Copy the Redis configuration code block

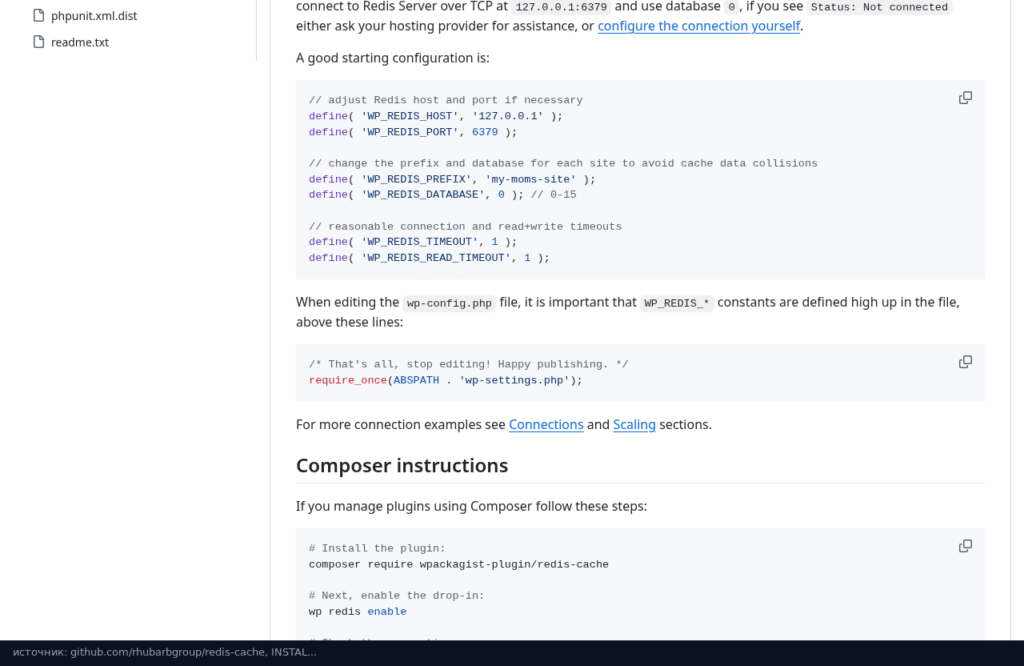point(965,98)
